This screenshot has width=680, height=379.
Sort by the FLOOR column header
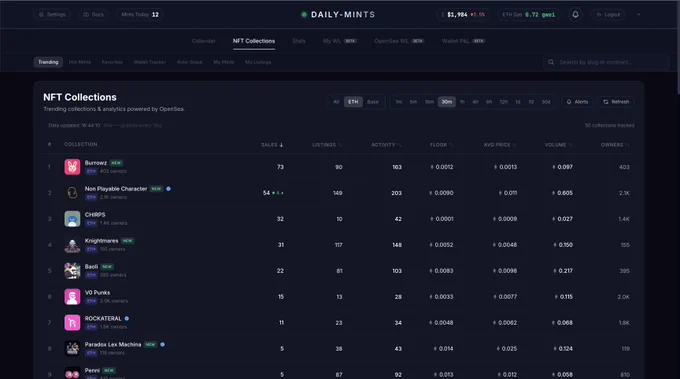(441, 145)
